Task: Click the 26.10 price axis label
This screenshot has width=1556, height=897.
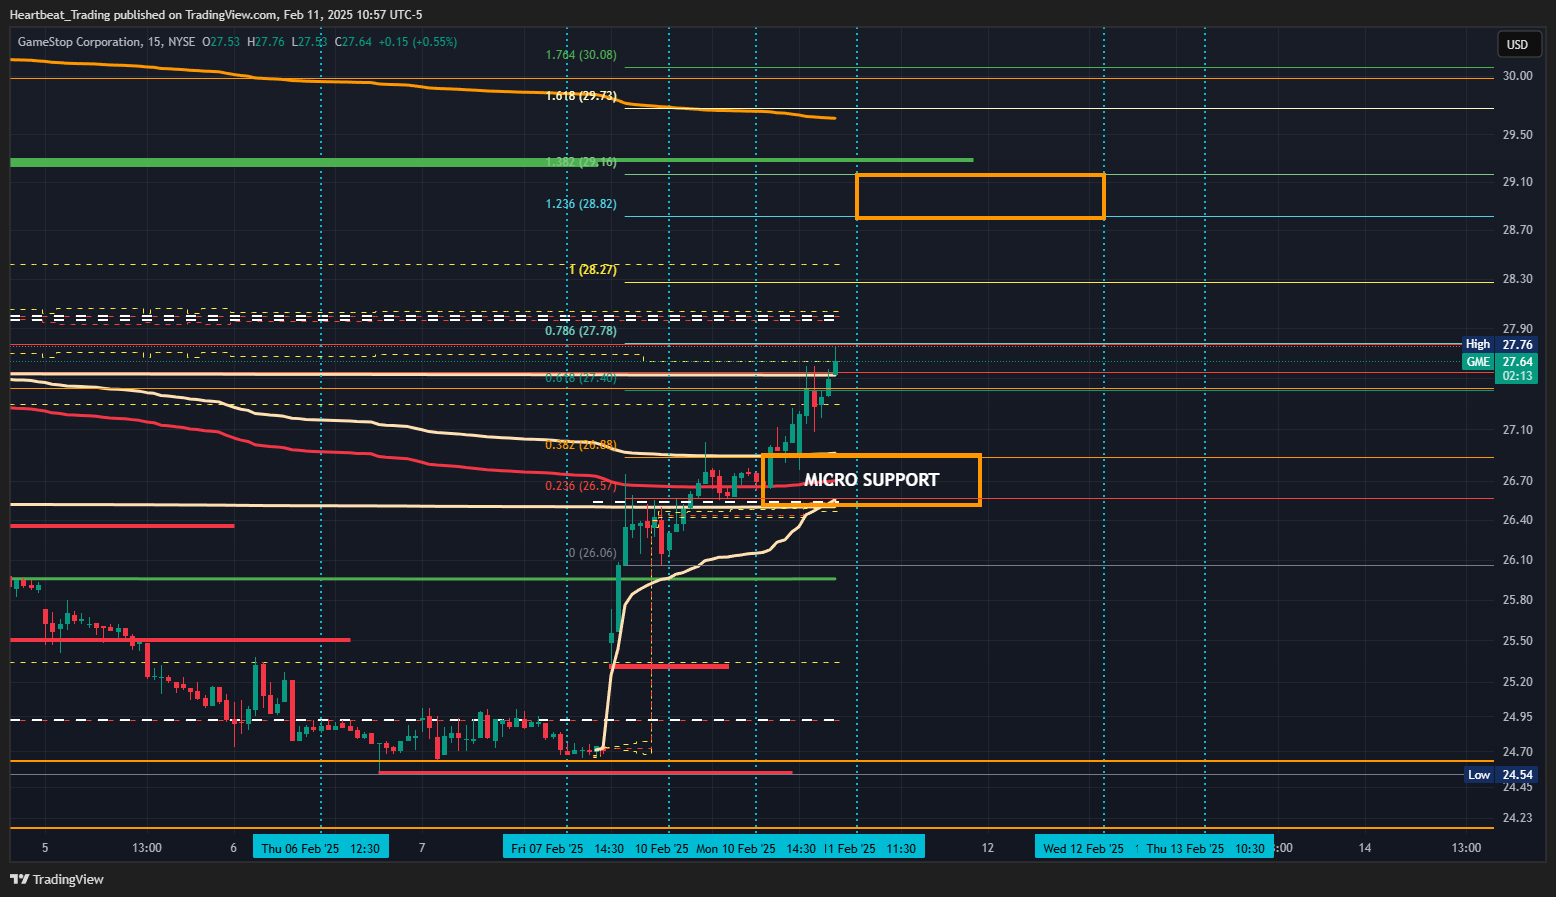Action: pos(1517,560)
